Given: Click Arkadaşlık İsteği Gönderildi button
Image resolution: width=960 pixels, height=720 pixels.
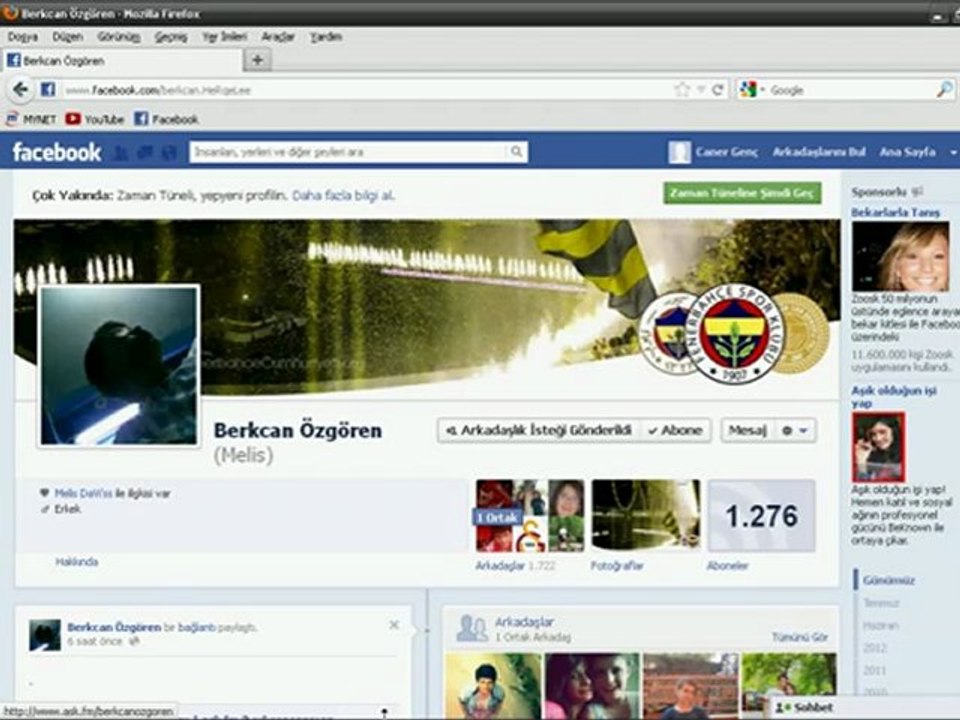Looking at the screenshot, I should tap(540, 430).
